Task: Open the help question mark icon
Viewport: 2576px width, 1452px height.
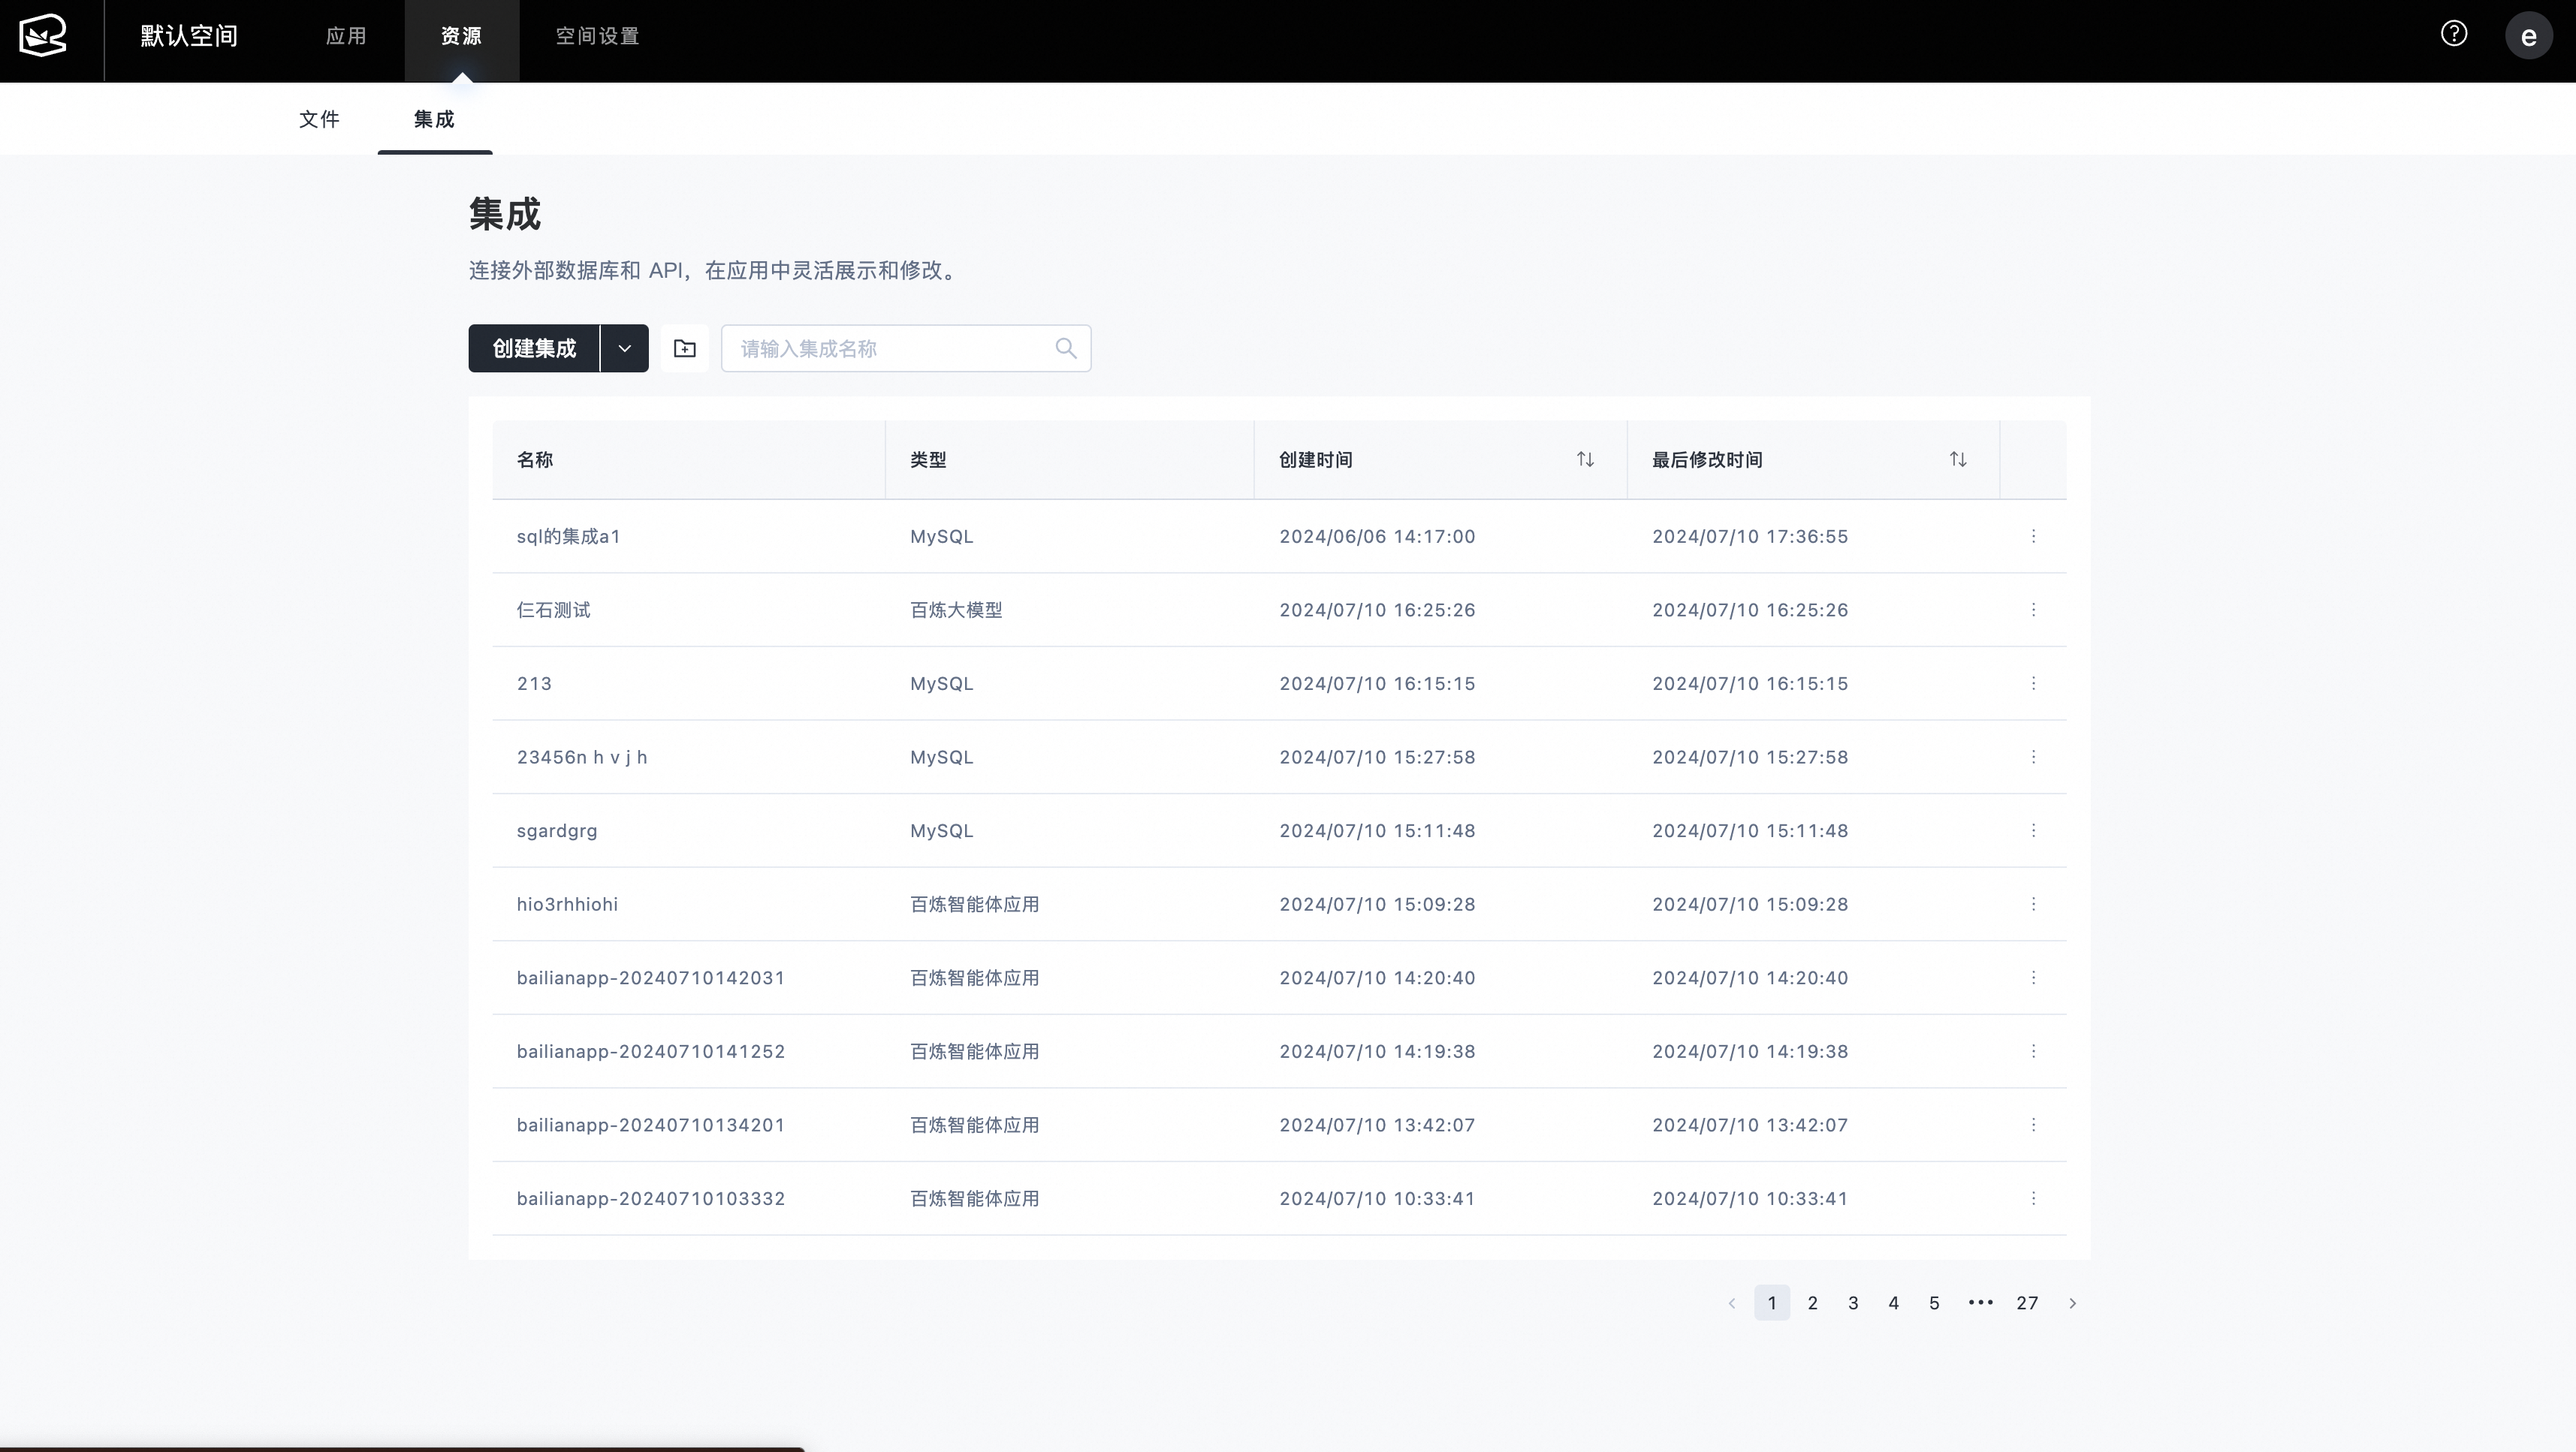Action: (2453, 34)
